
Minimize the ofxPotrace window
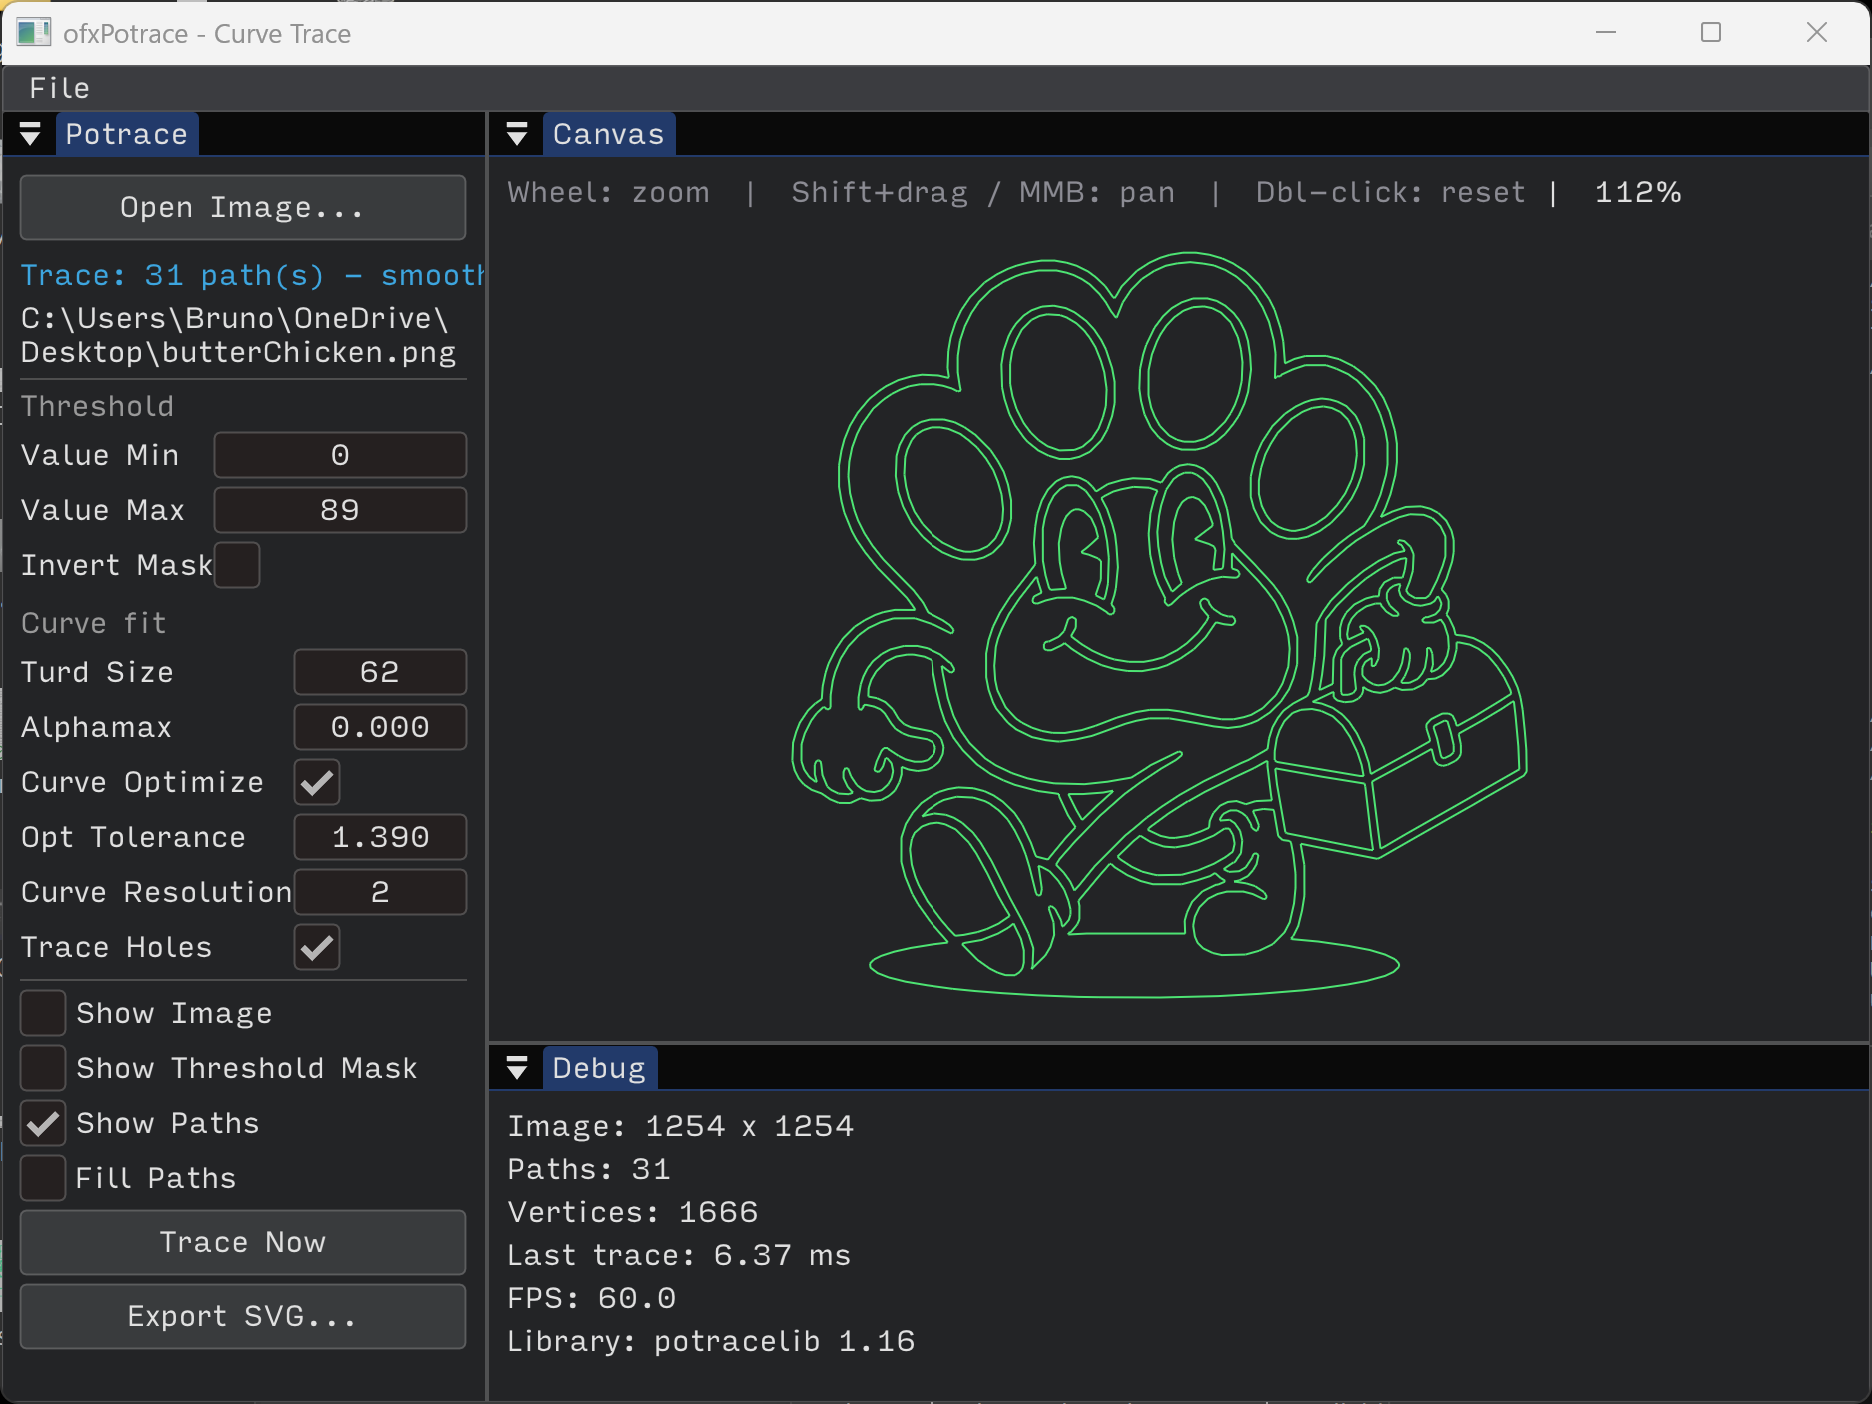(x=1606, y=33)
